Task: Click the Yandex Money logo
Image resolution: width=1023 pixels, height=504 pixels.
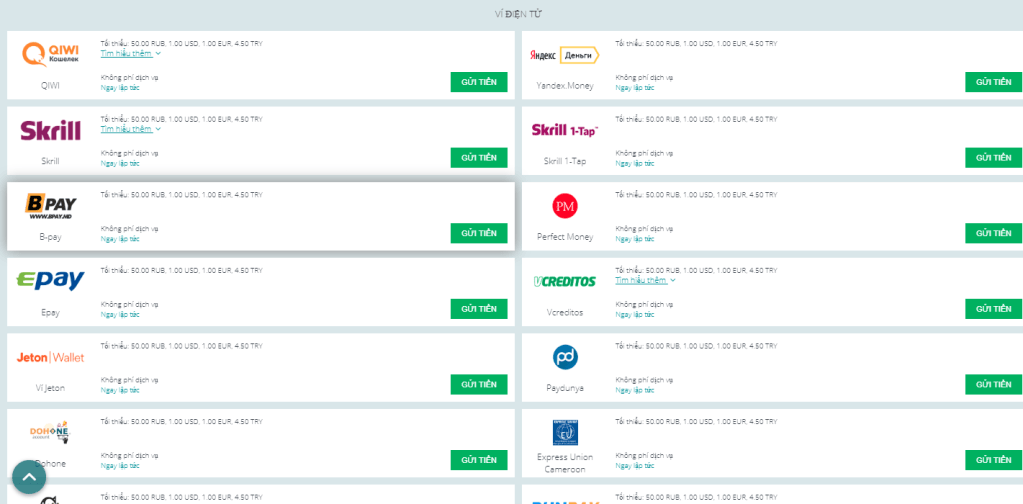Action: click(x=565, y=55)
